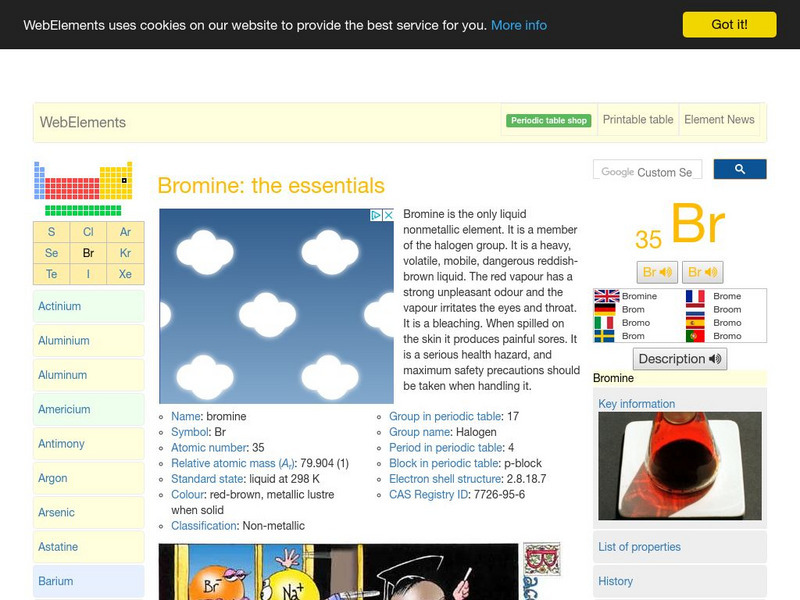Image resolution: width=800 pixels, height=600 pixels.
Task: Click the Portuguese flag beside Bromo
Action: click(x=696, y=337)
